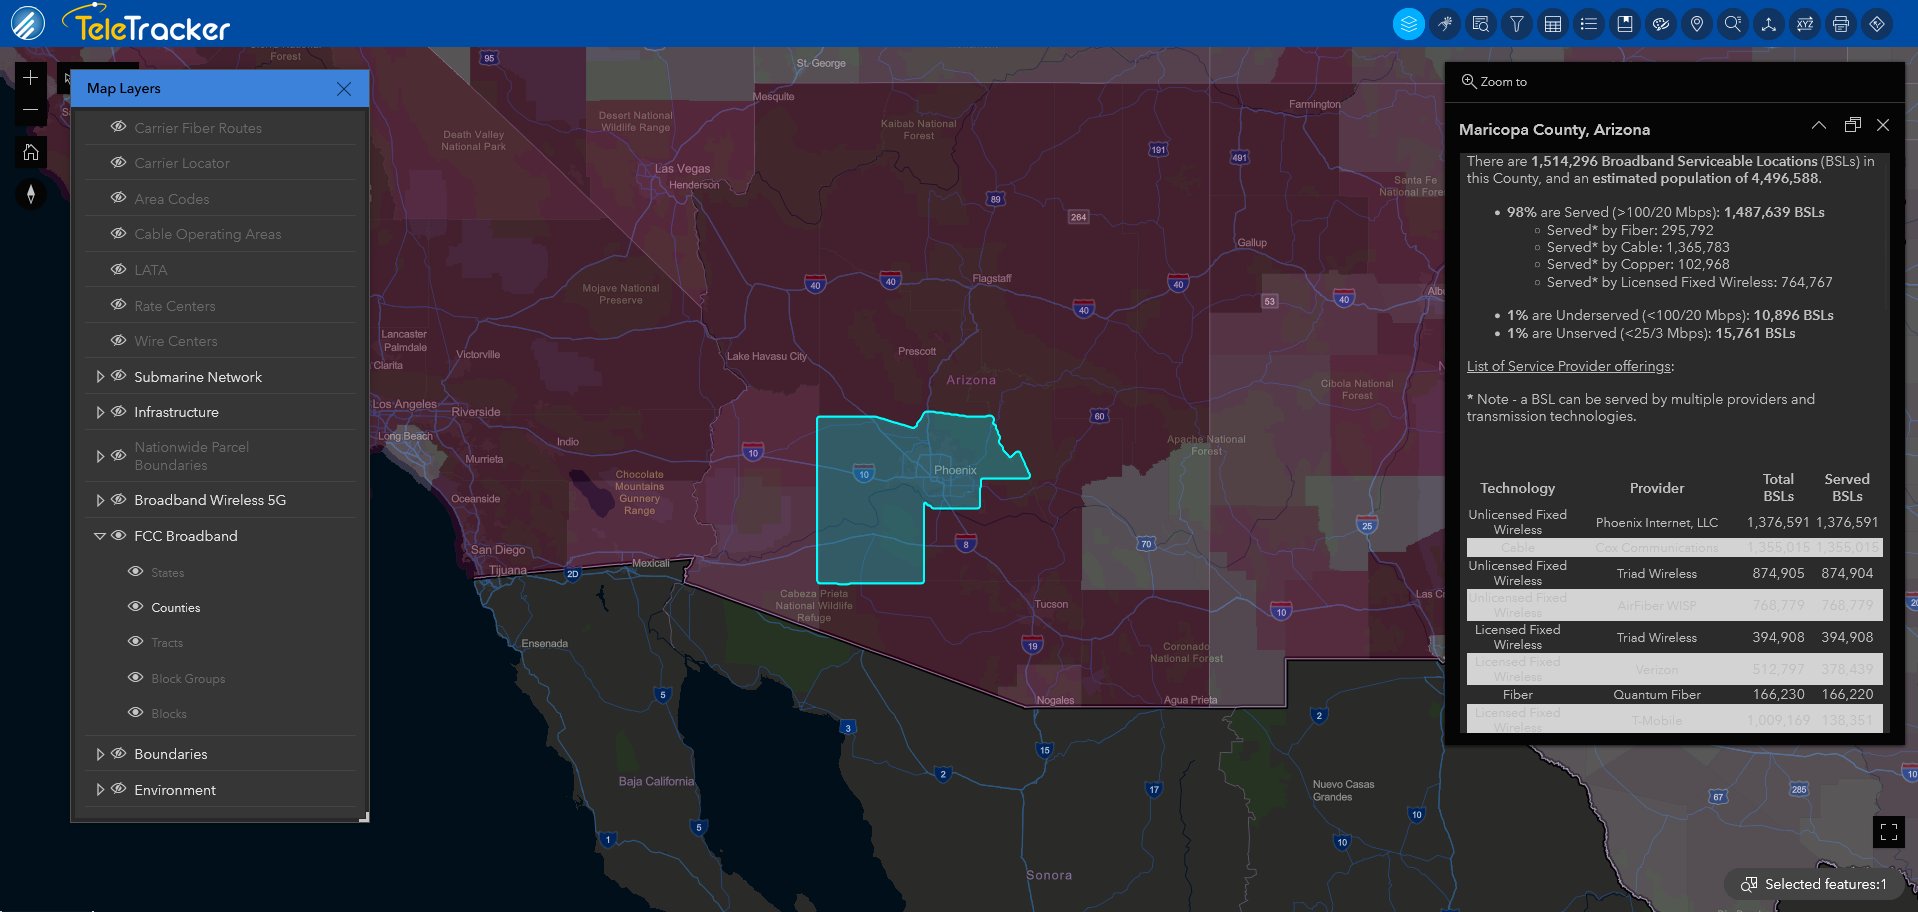The image size is (1918, 912).
Task: Open the basemap palette tool
Action: point(1661,22)
